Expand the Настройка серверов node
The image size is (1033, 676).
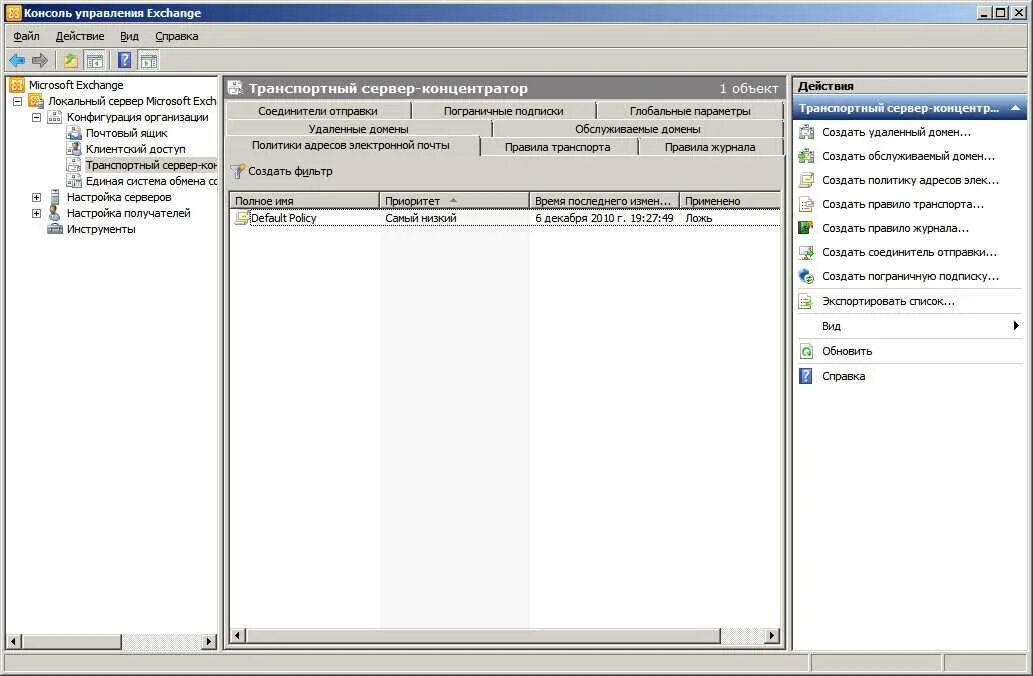click(x=37, y=197)
